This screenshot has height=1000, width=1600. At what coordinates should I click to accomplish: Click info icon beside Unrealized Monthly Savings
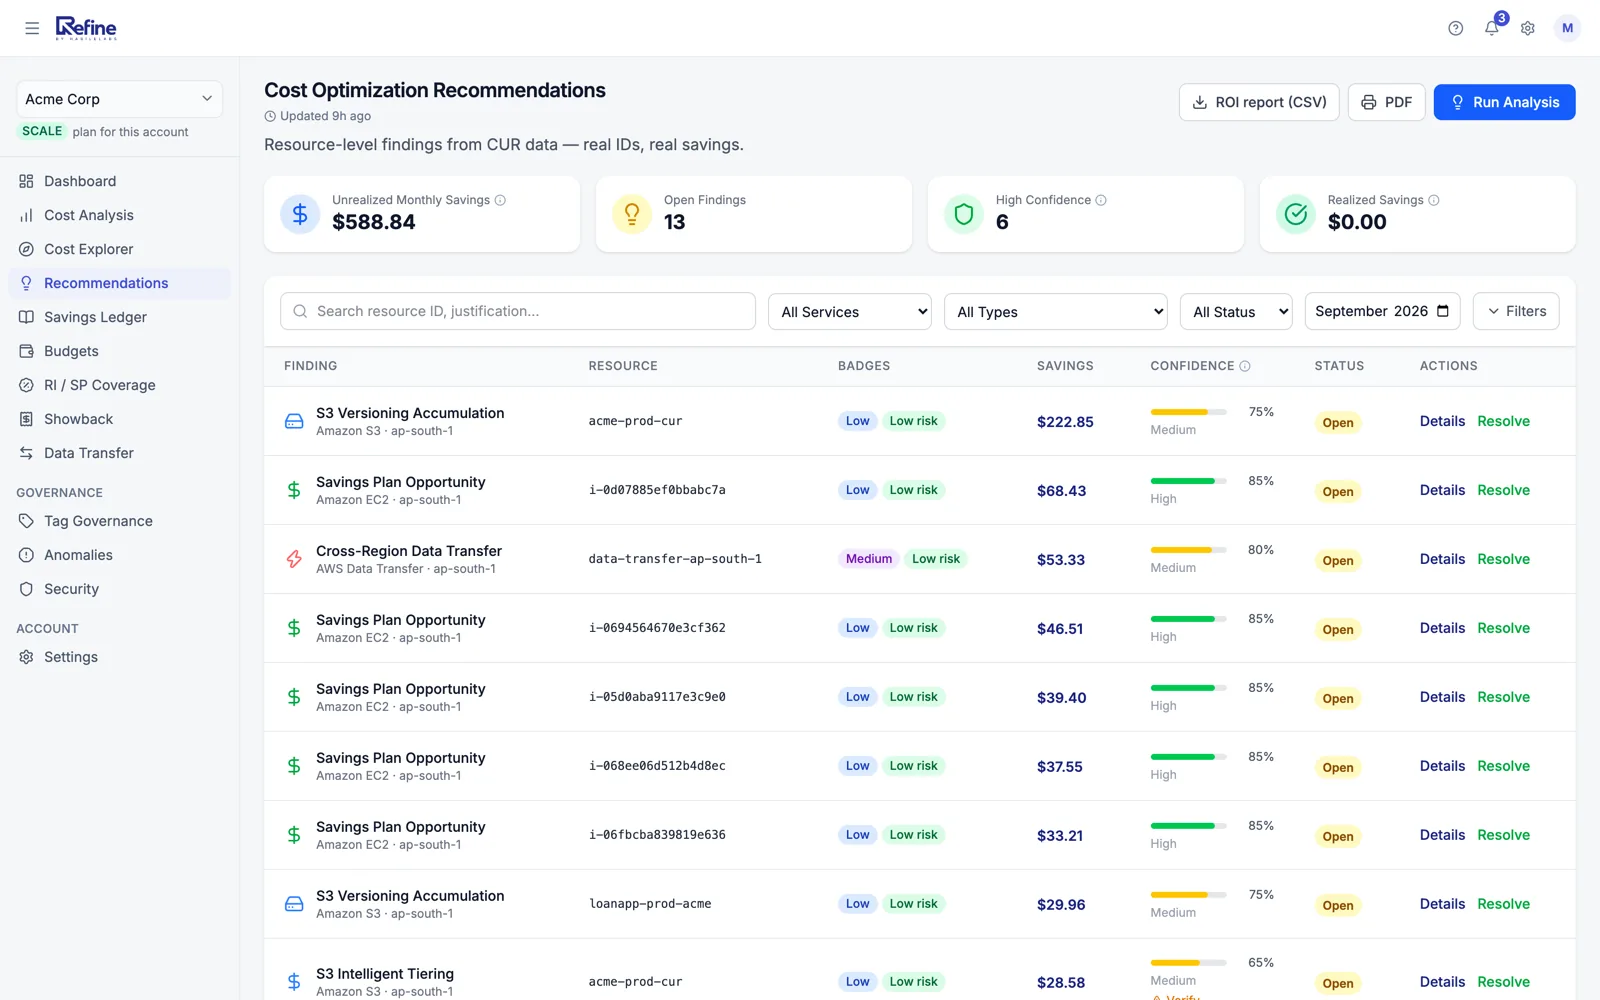coord(500,200)
